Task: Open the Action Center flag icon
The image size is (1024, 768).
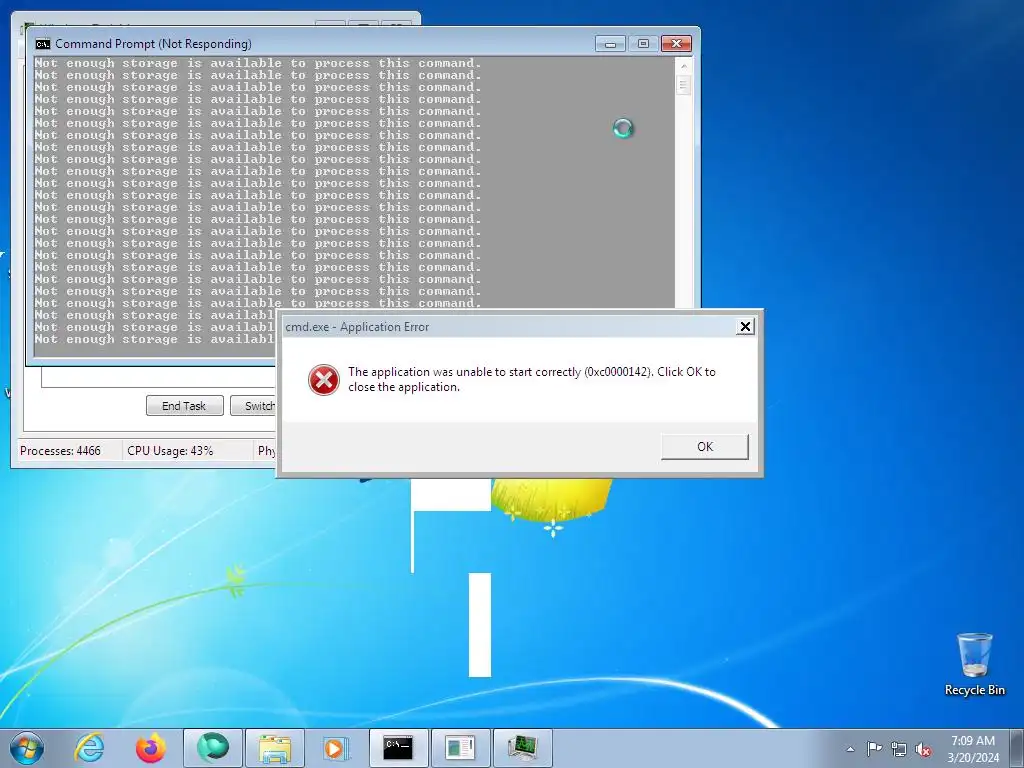Action: point(874,748)
